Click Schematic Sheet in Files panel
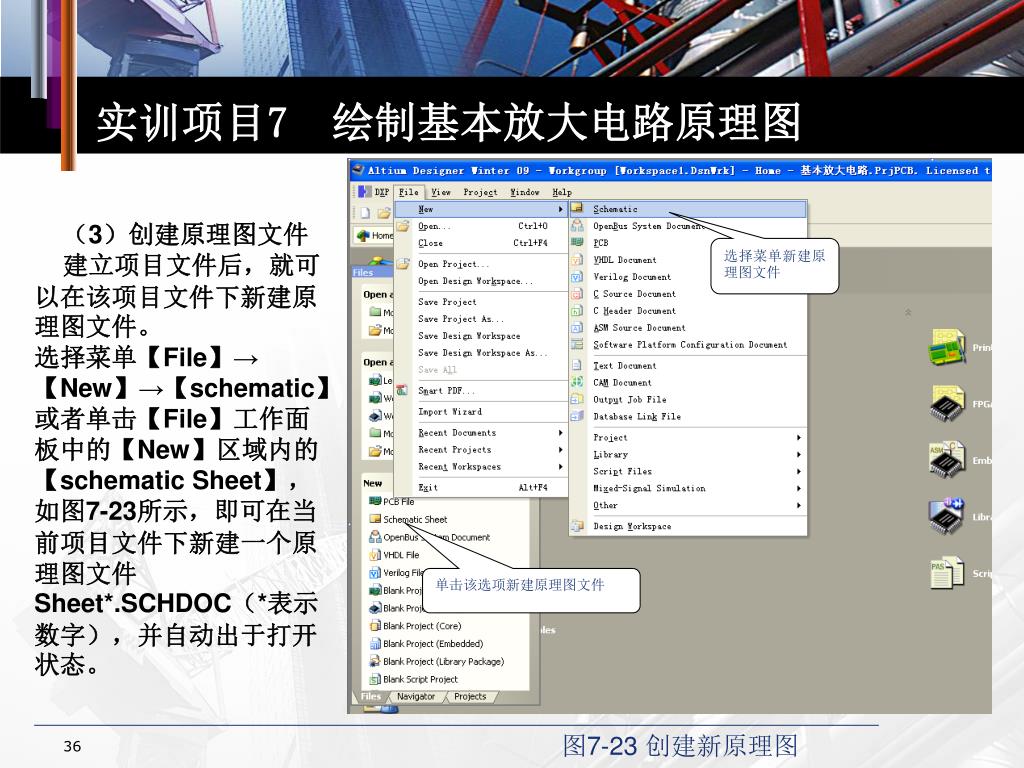Image resolution: width=1024 pixels, height=768 pixels. coord(415,519)
